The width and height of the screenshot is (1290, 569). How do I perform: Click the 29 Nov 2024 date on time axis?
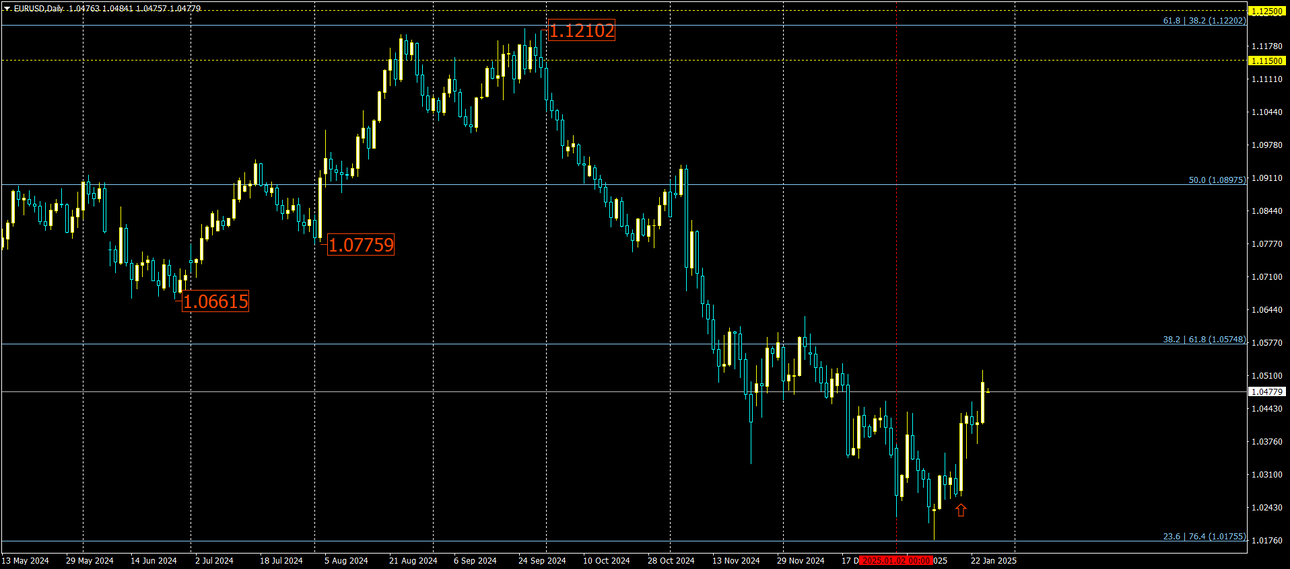pyautogui.click(x=801, y=560)
